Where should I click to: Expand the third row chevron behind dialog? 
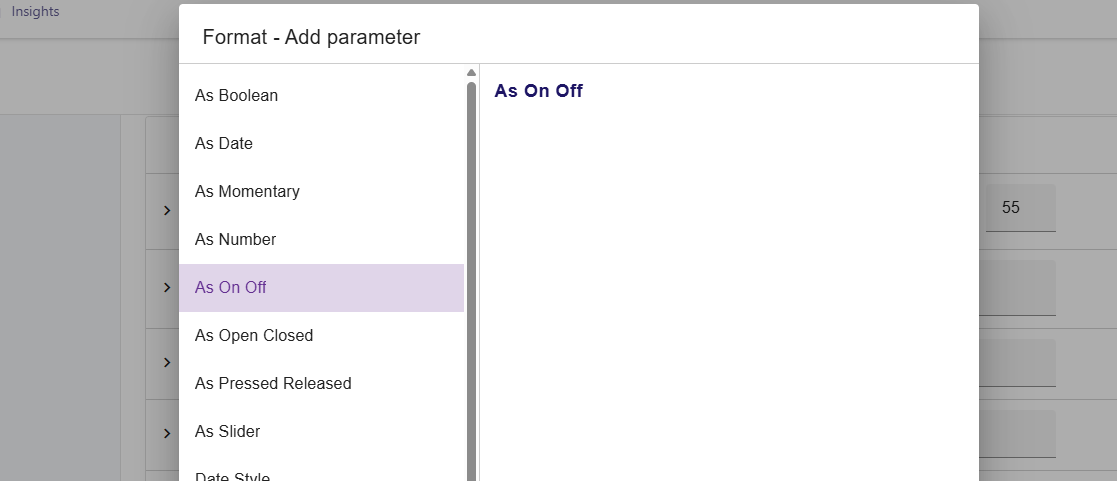point(167,362)
